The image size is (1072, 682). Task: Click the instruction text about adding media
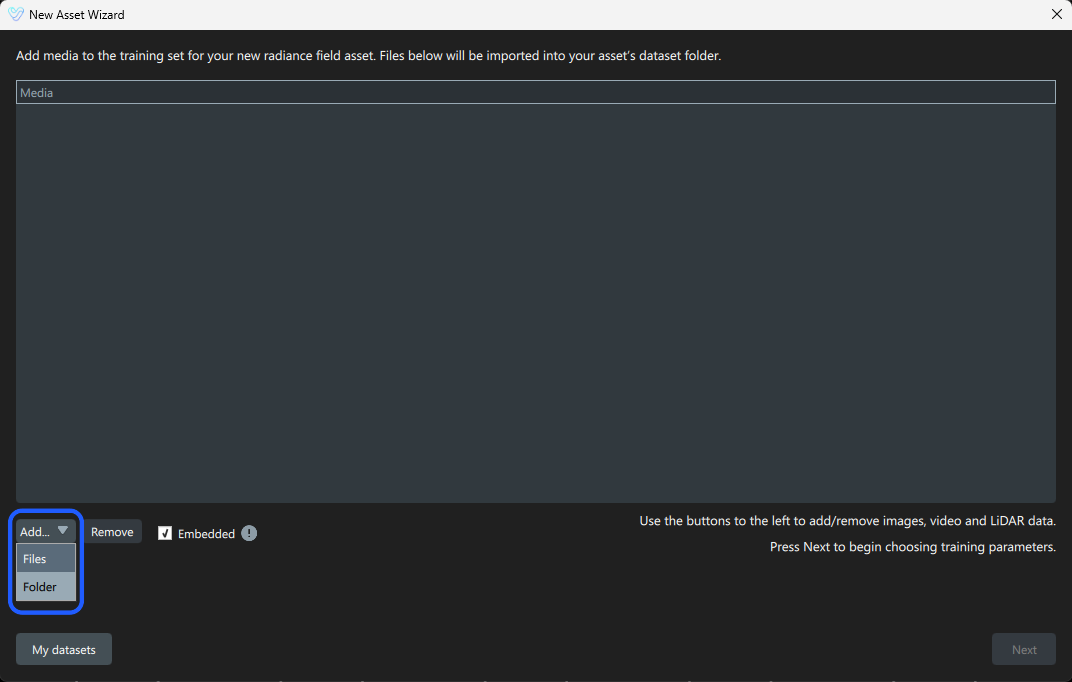(x=368, y=55)
